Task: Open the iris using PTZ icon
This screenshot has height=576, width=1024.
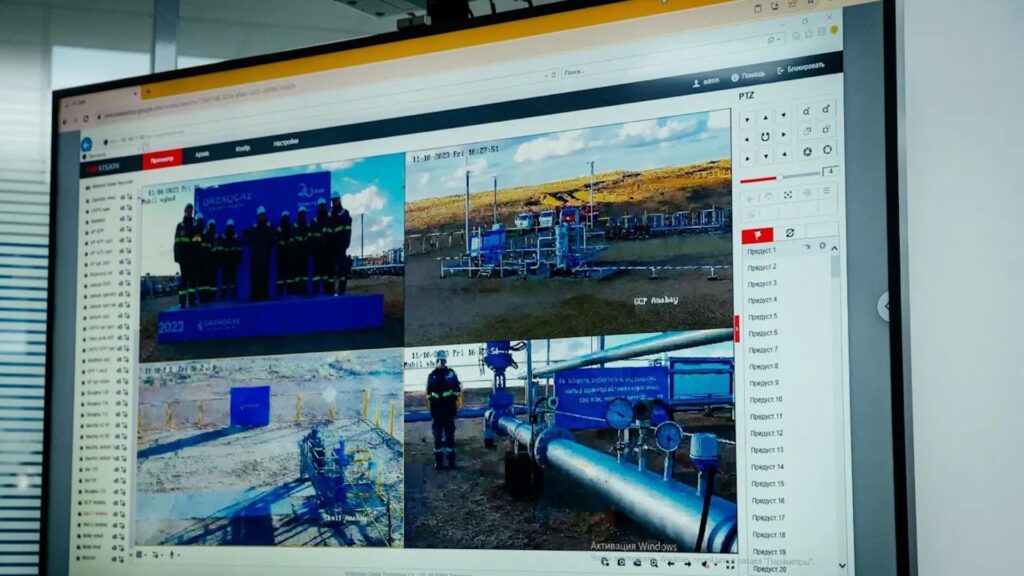Action: click(827, 150)
